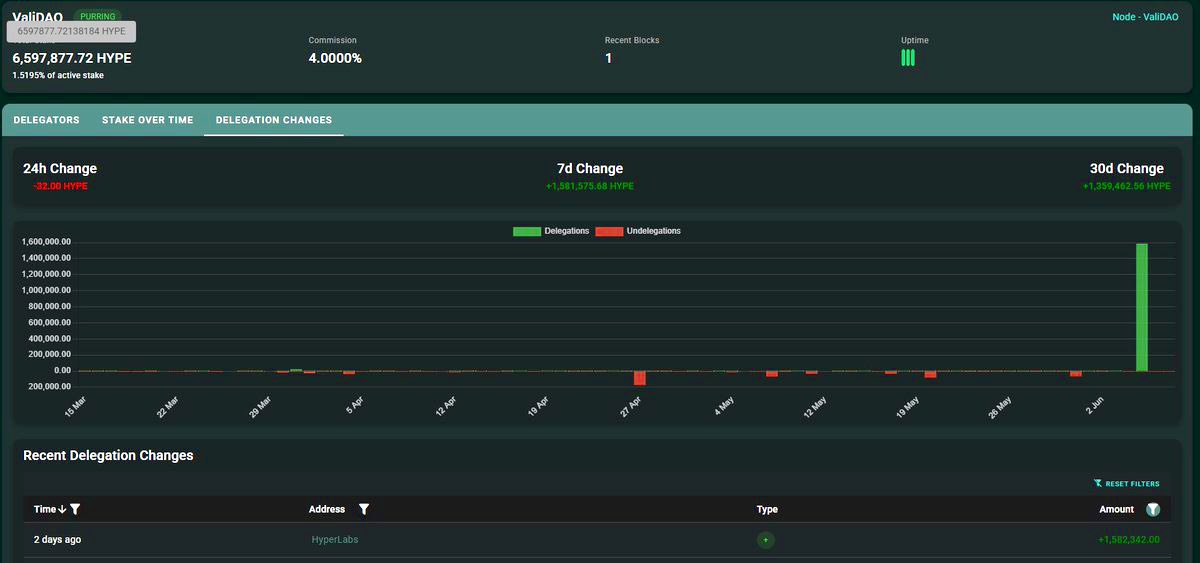Select the Delegation Changes tab

click(274, 120)
